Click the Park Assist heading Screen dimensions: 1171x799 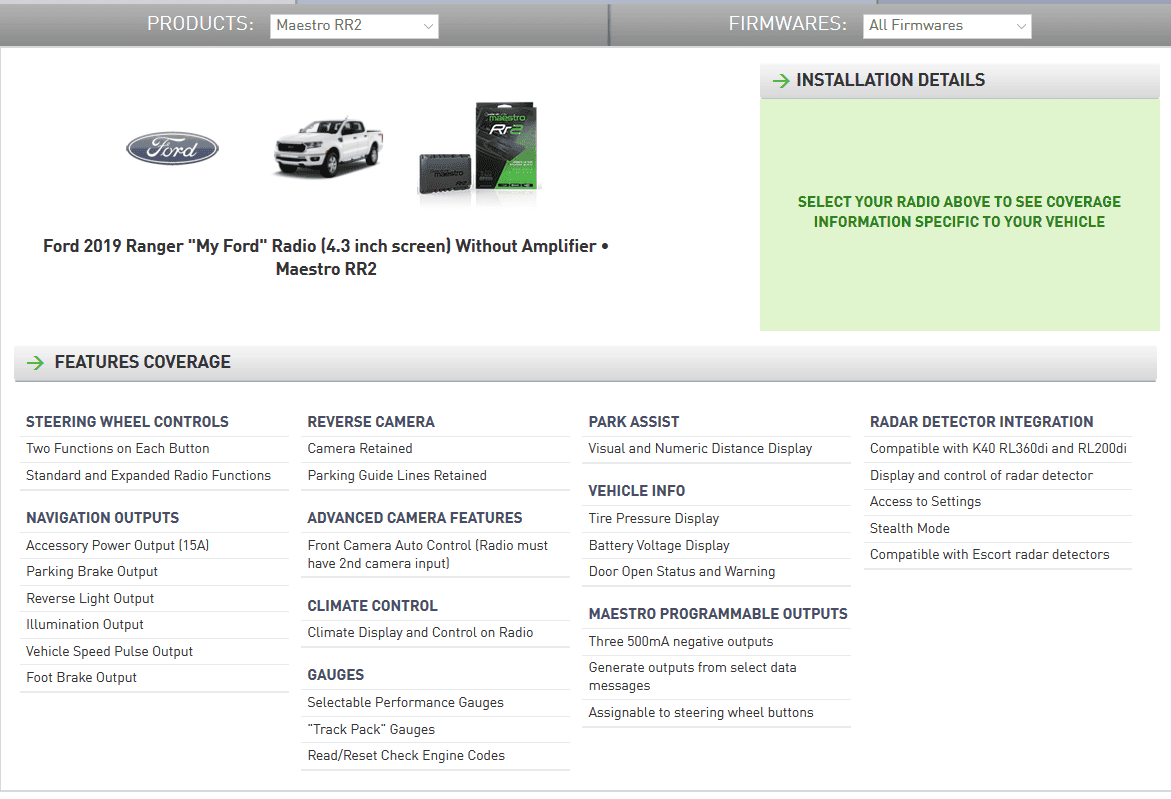[x=633, y=422]
